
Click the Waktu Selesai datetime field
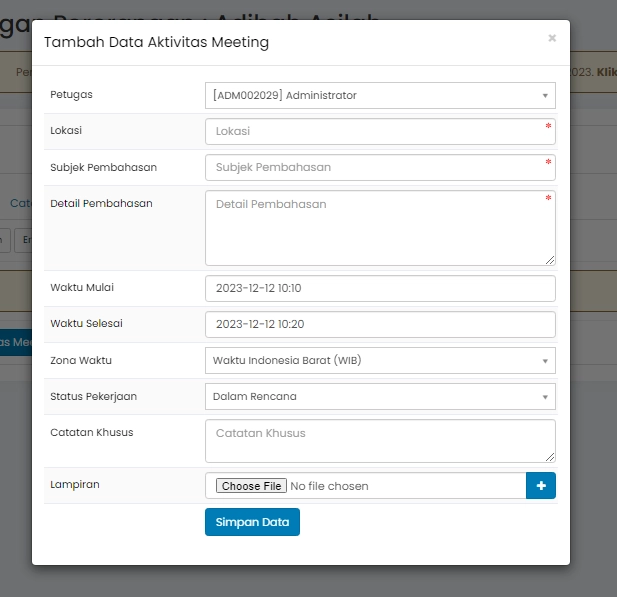pos(380,325)
